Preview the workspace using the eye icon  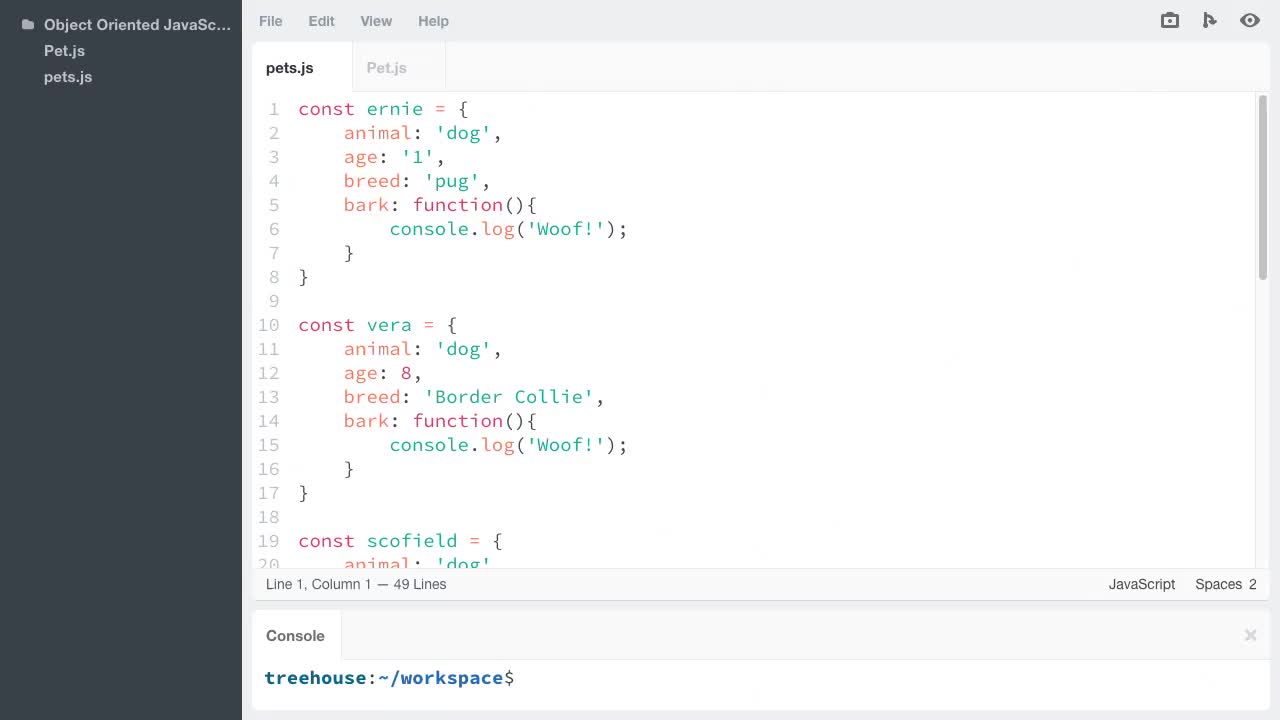pos(1250,20)
